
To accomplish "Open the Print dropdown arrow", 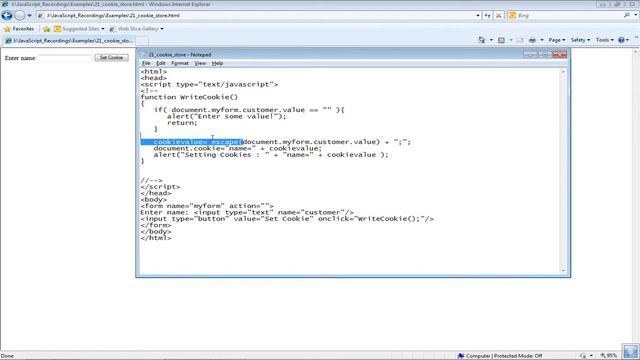I will [542, 40].
